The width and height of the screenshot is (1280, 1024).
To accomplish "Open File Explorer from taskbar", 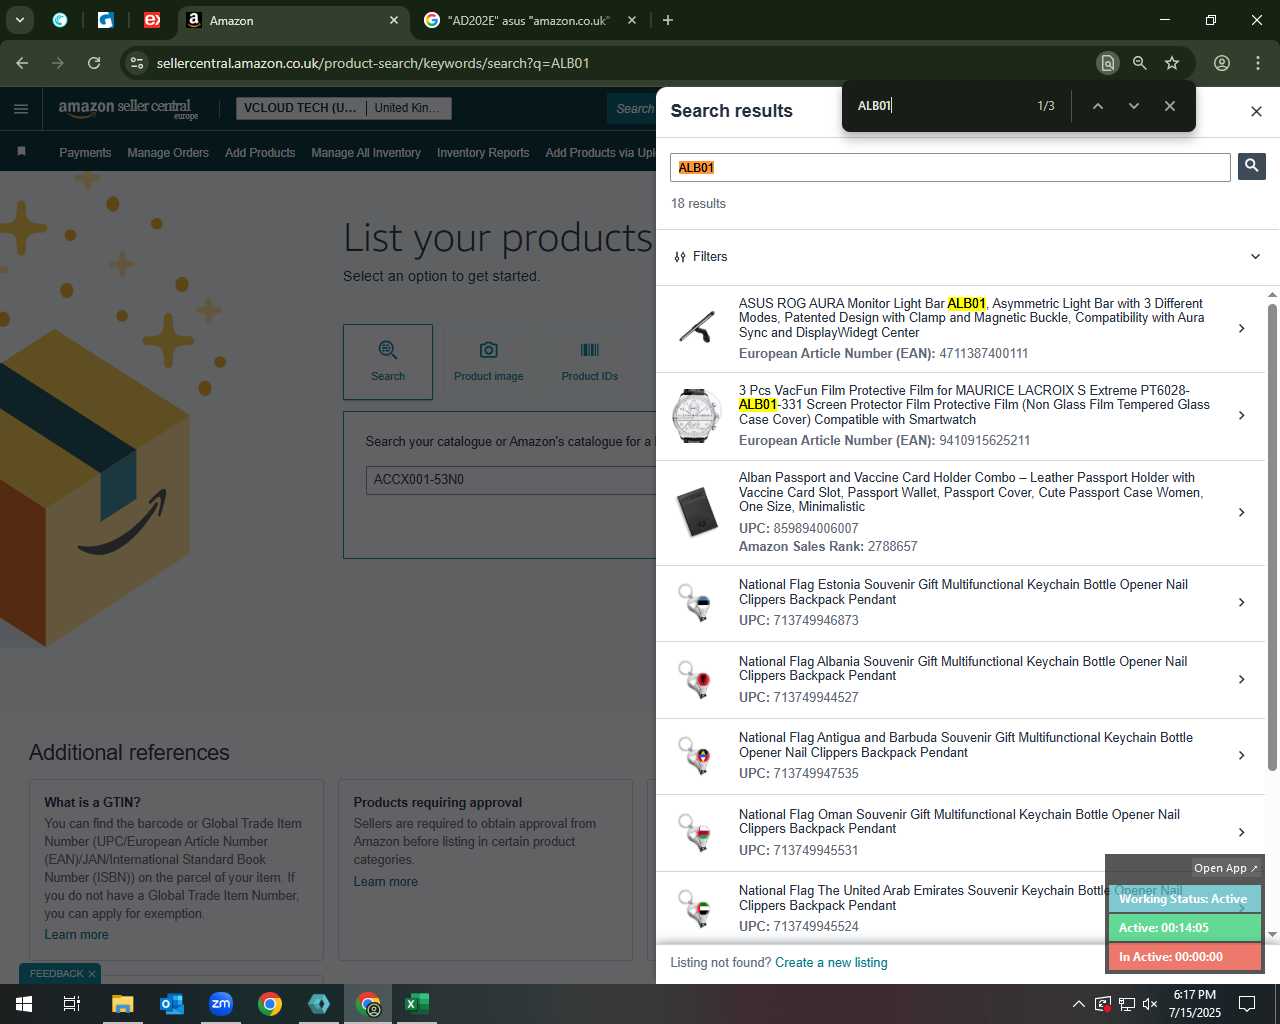I will pos(122,1004).
